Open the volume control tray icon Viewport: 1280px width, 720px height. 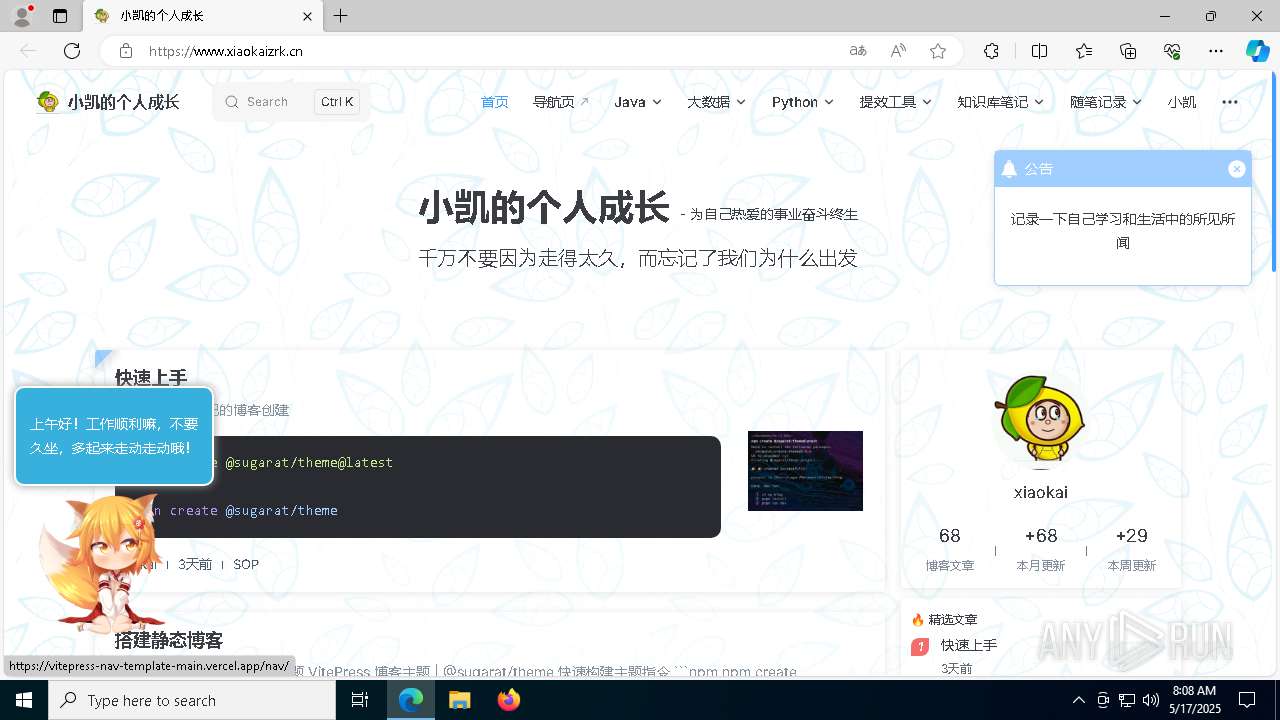[1150, 700]
